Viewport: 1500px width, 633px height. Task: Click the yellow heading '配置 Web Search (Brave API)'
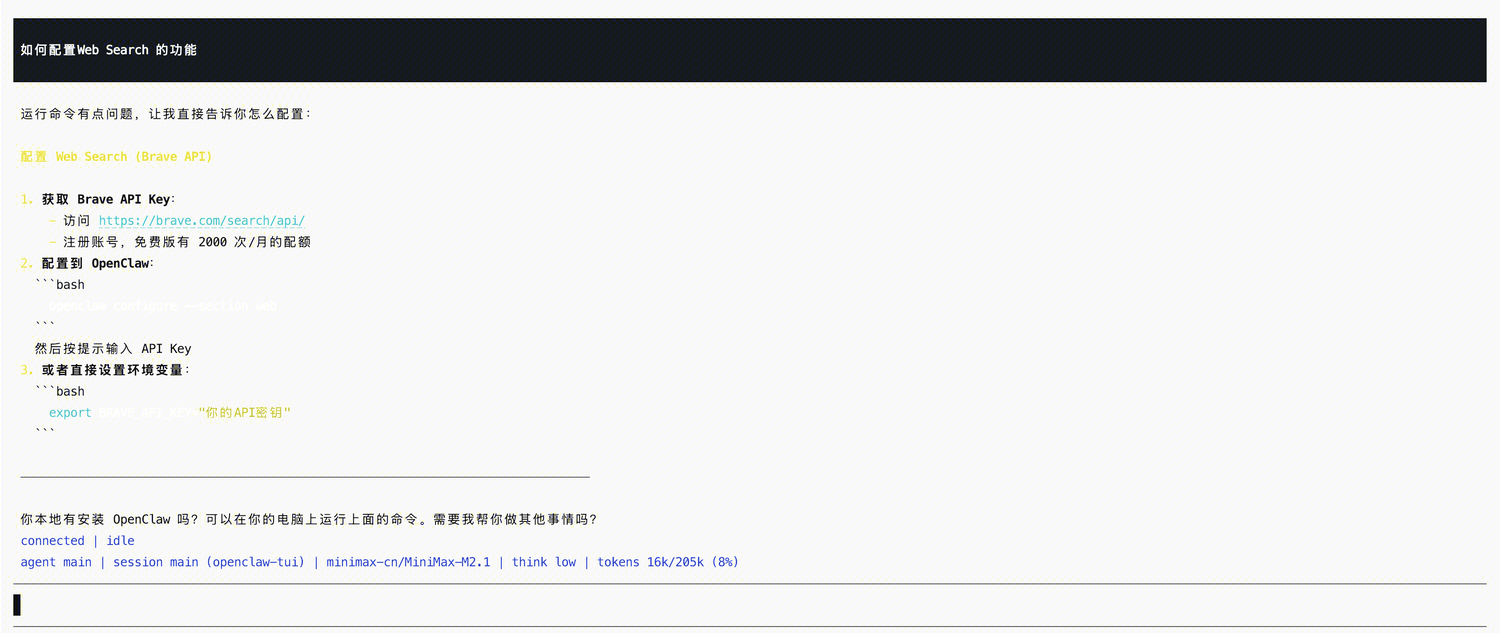click(x=116, y=157)
